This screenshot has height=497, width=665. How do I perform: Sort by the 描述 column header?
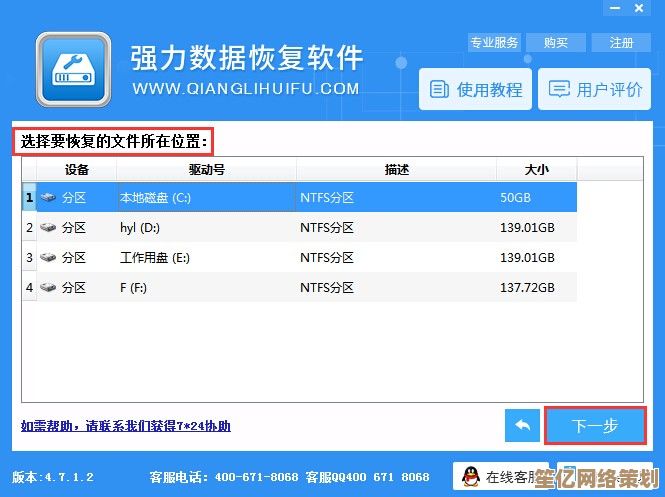point(396,170)
